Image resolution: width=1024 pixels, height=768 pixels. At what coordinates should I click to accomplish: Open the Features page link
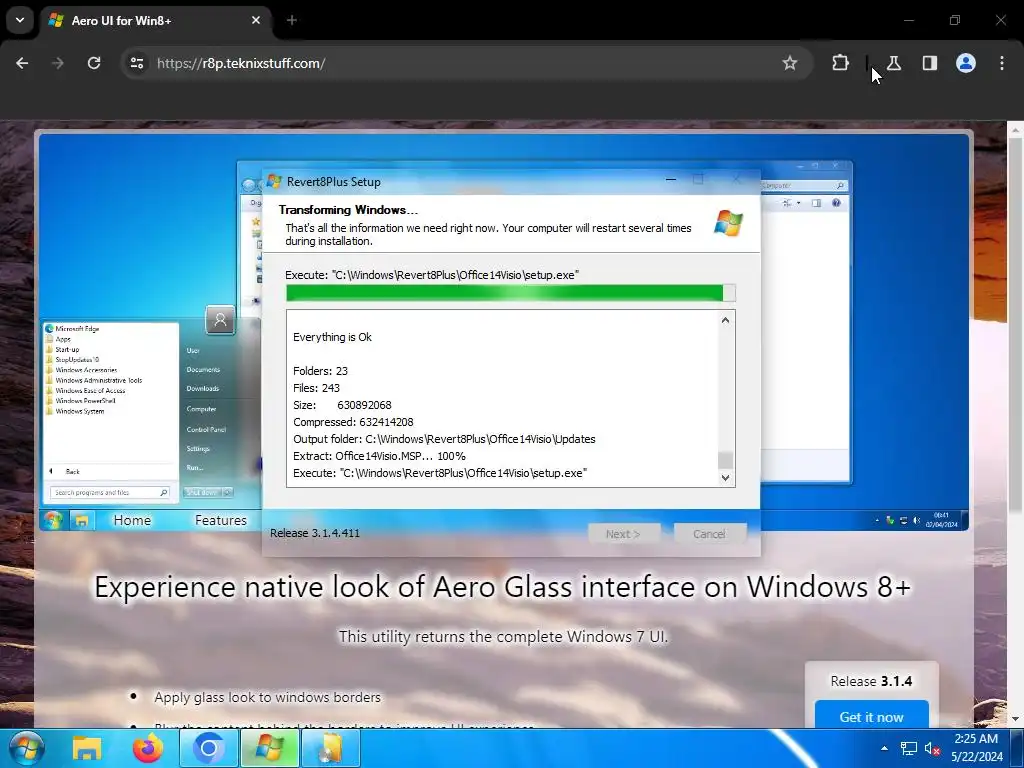[x=221, y=520]
